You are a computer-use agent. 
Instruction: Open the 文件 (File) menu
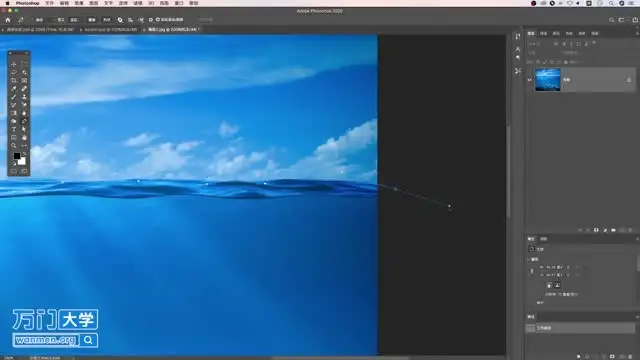click(x=49, y=3)
